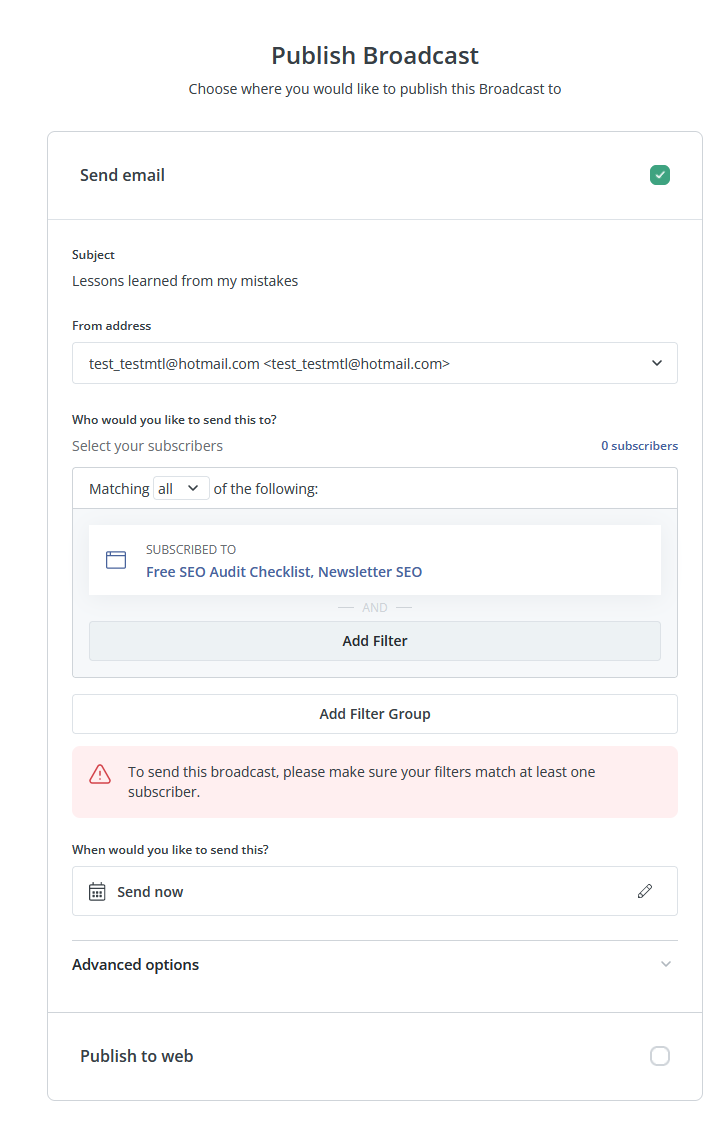
Task: Click Free SEO Audit Checklist, Newsletter SEO filter
Action: tap(284, 572)
